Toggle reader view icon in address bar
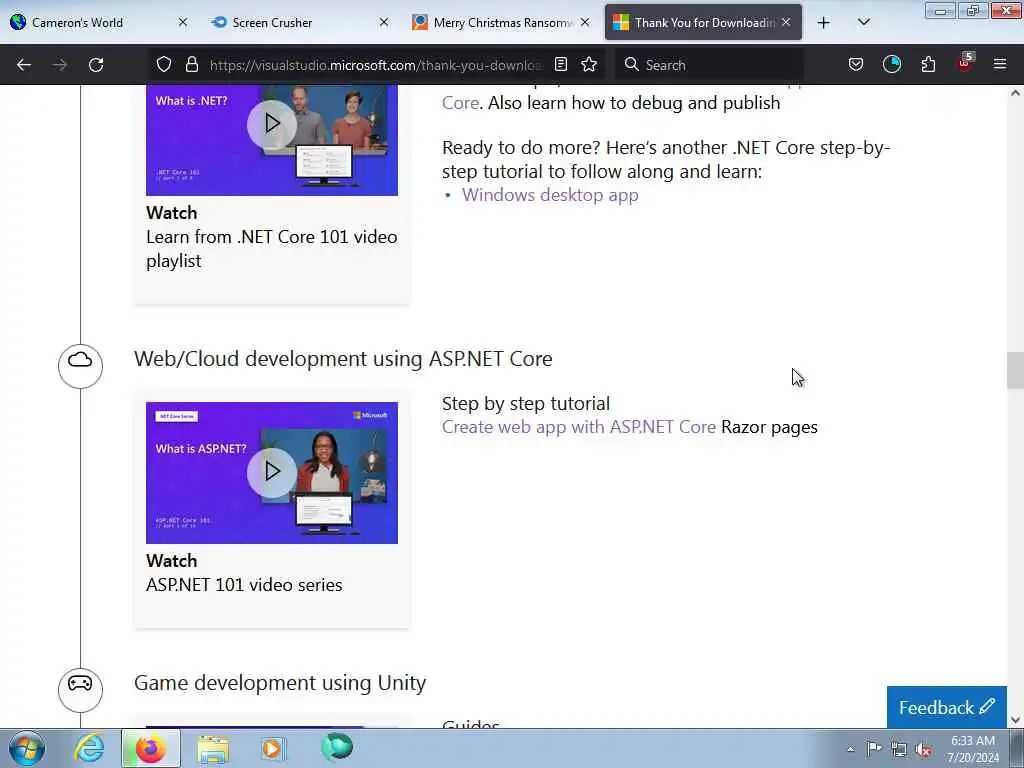The width and height of the screenshot is (1024, 768). 560,65
